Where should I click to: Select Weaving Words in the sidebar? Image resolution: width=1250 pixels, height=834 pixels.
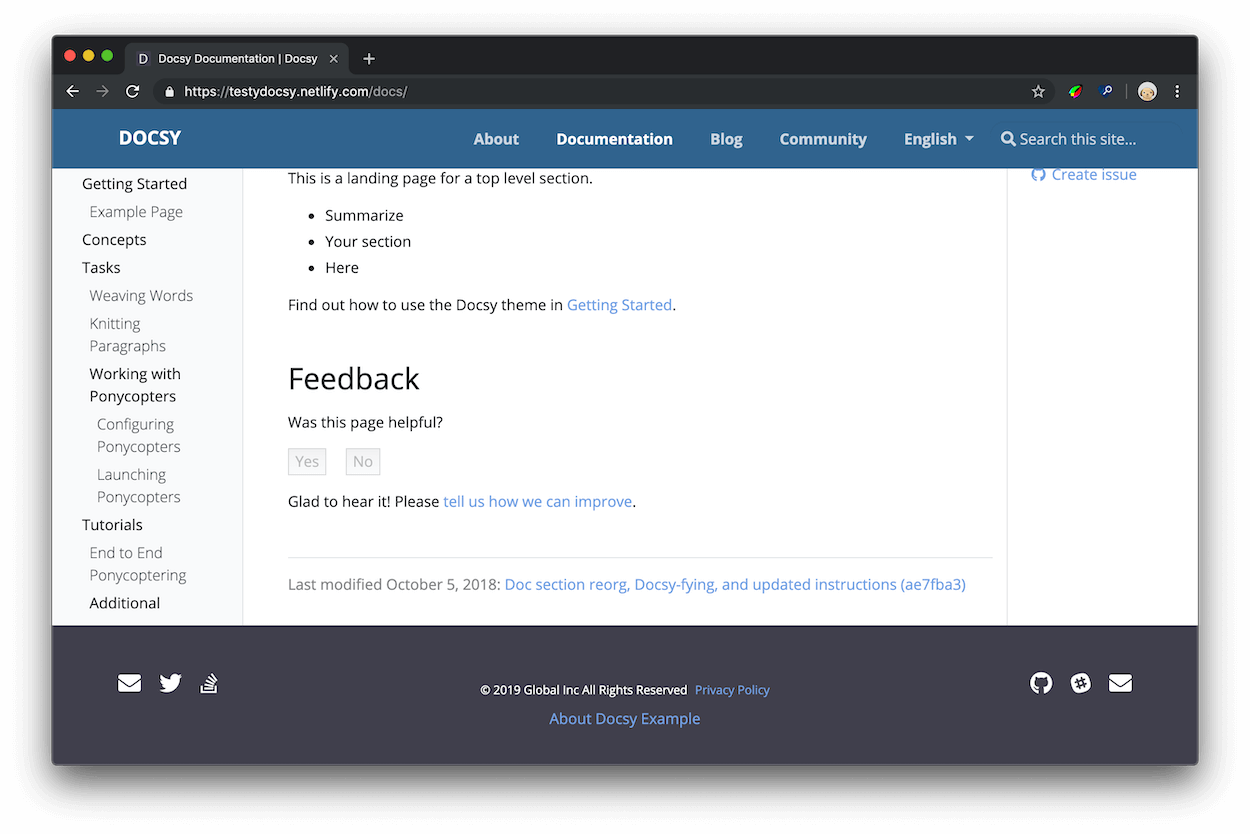click(141, 295)
